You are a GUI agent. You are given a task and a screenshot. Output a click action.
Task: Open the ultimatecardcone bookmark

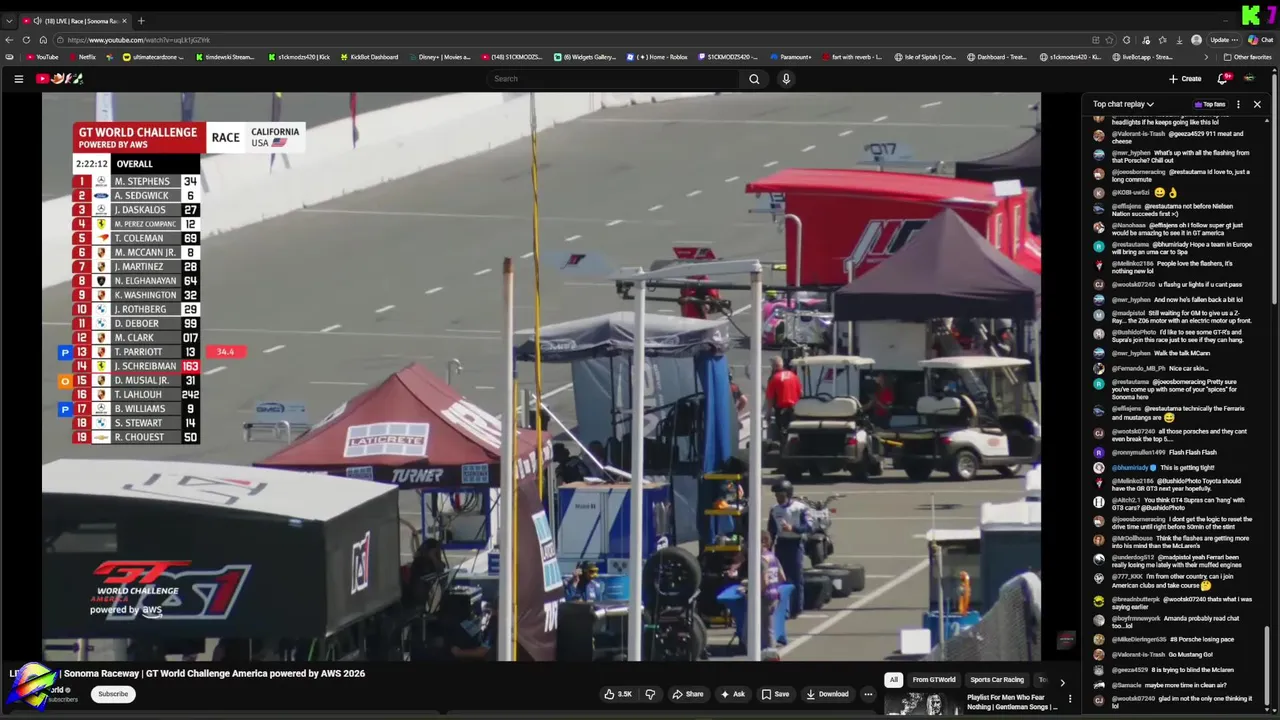(x=153, y=57)
